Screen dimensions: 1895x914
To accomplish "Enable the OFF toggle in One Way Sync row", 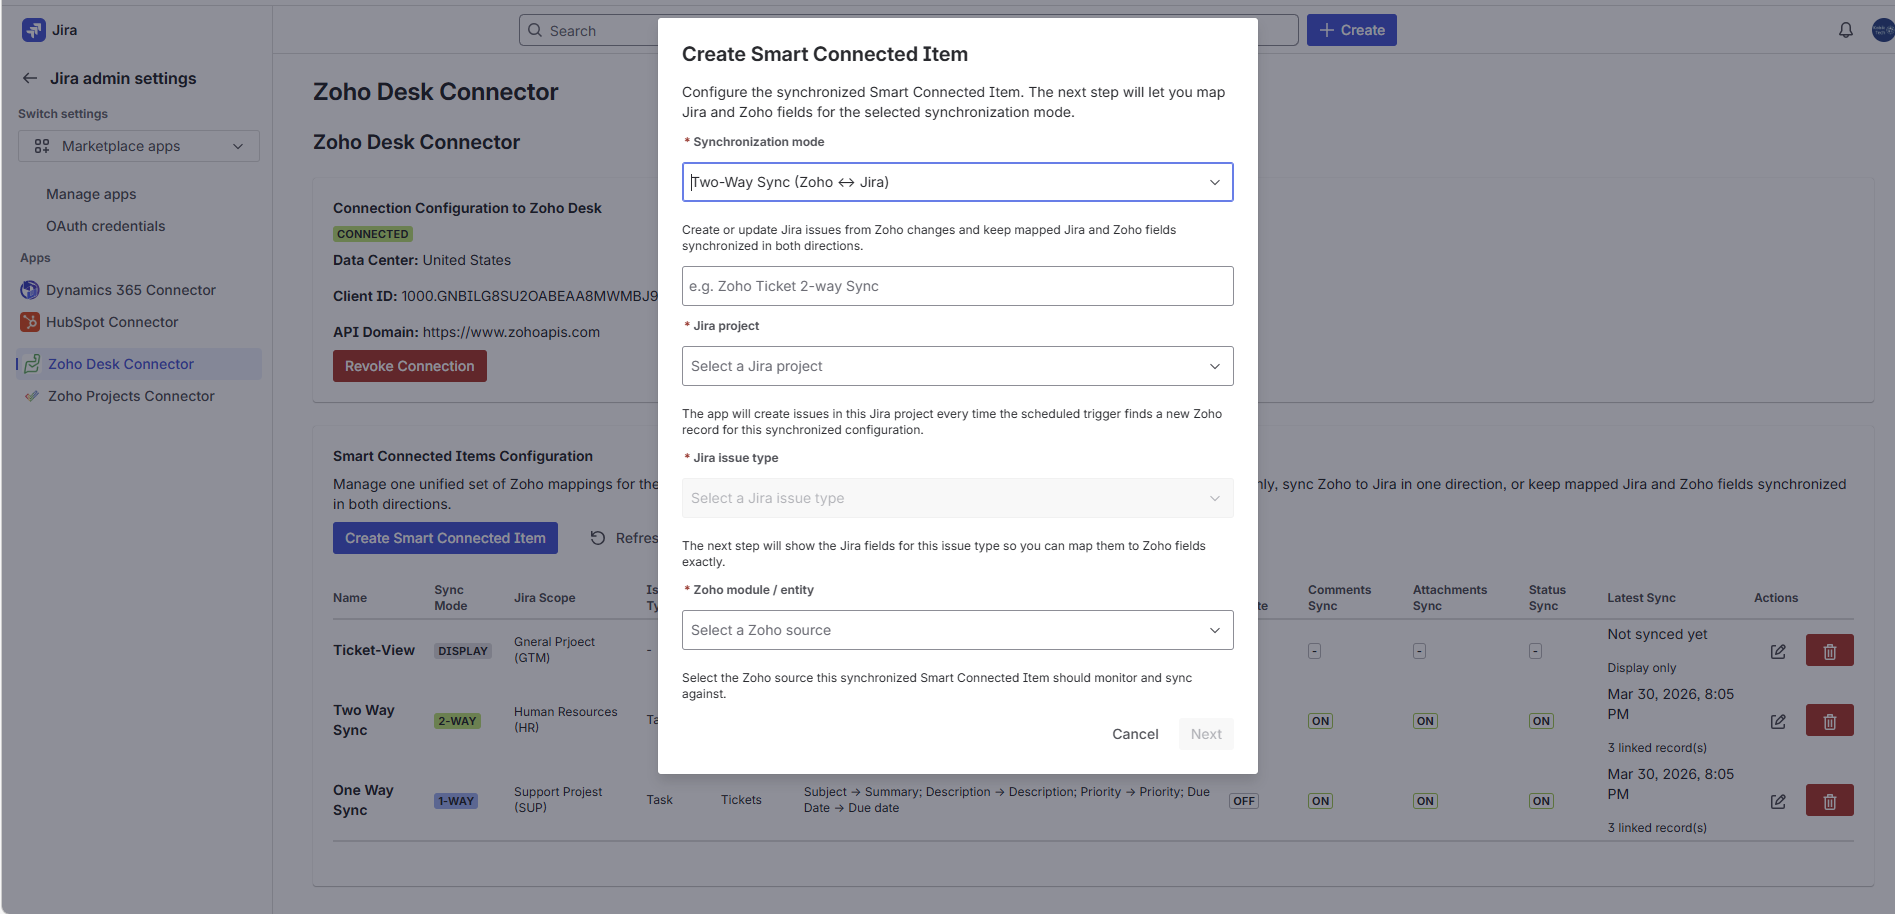I will tap(1243, 800).
